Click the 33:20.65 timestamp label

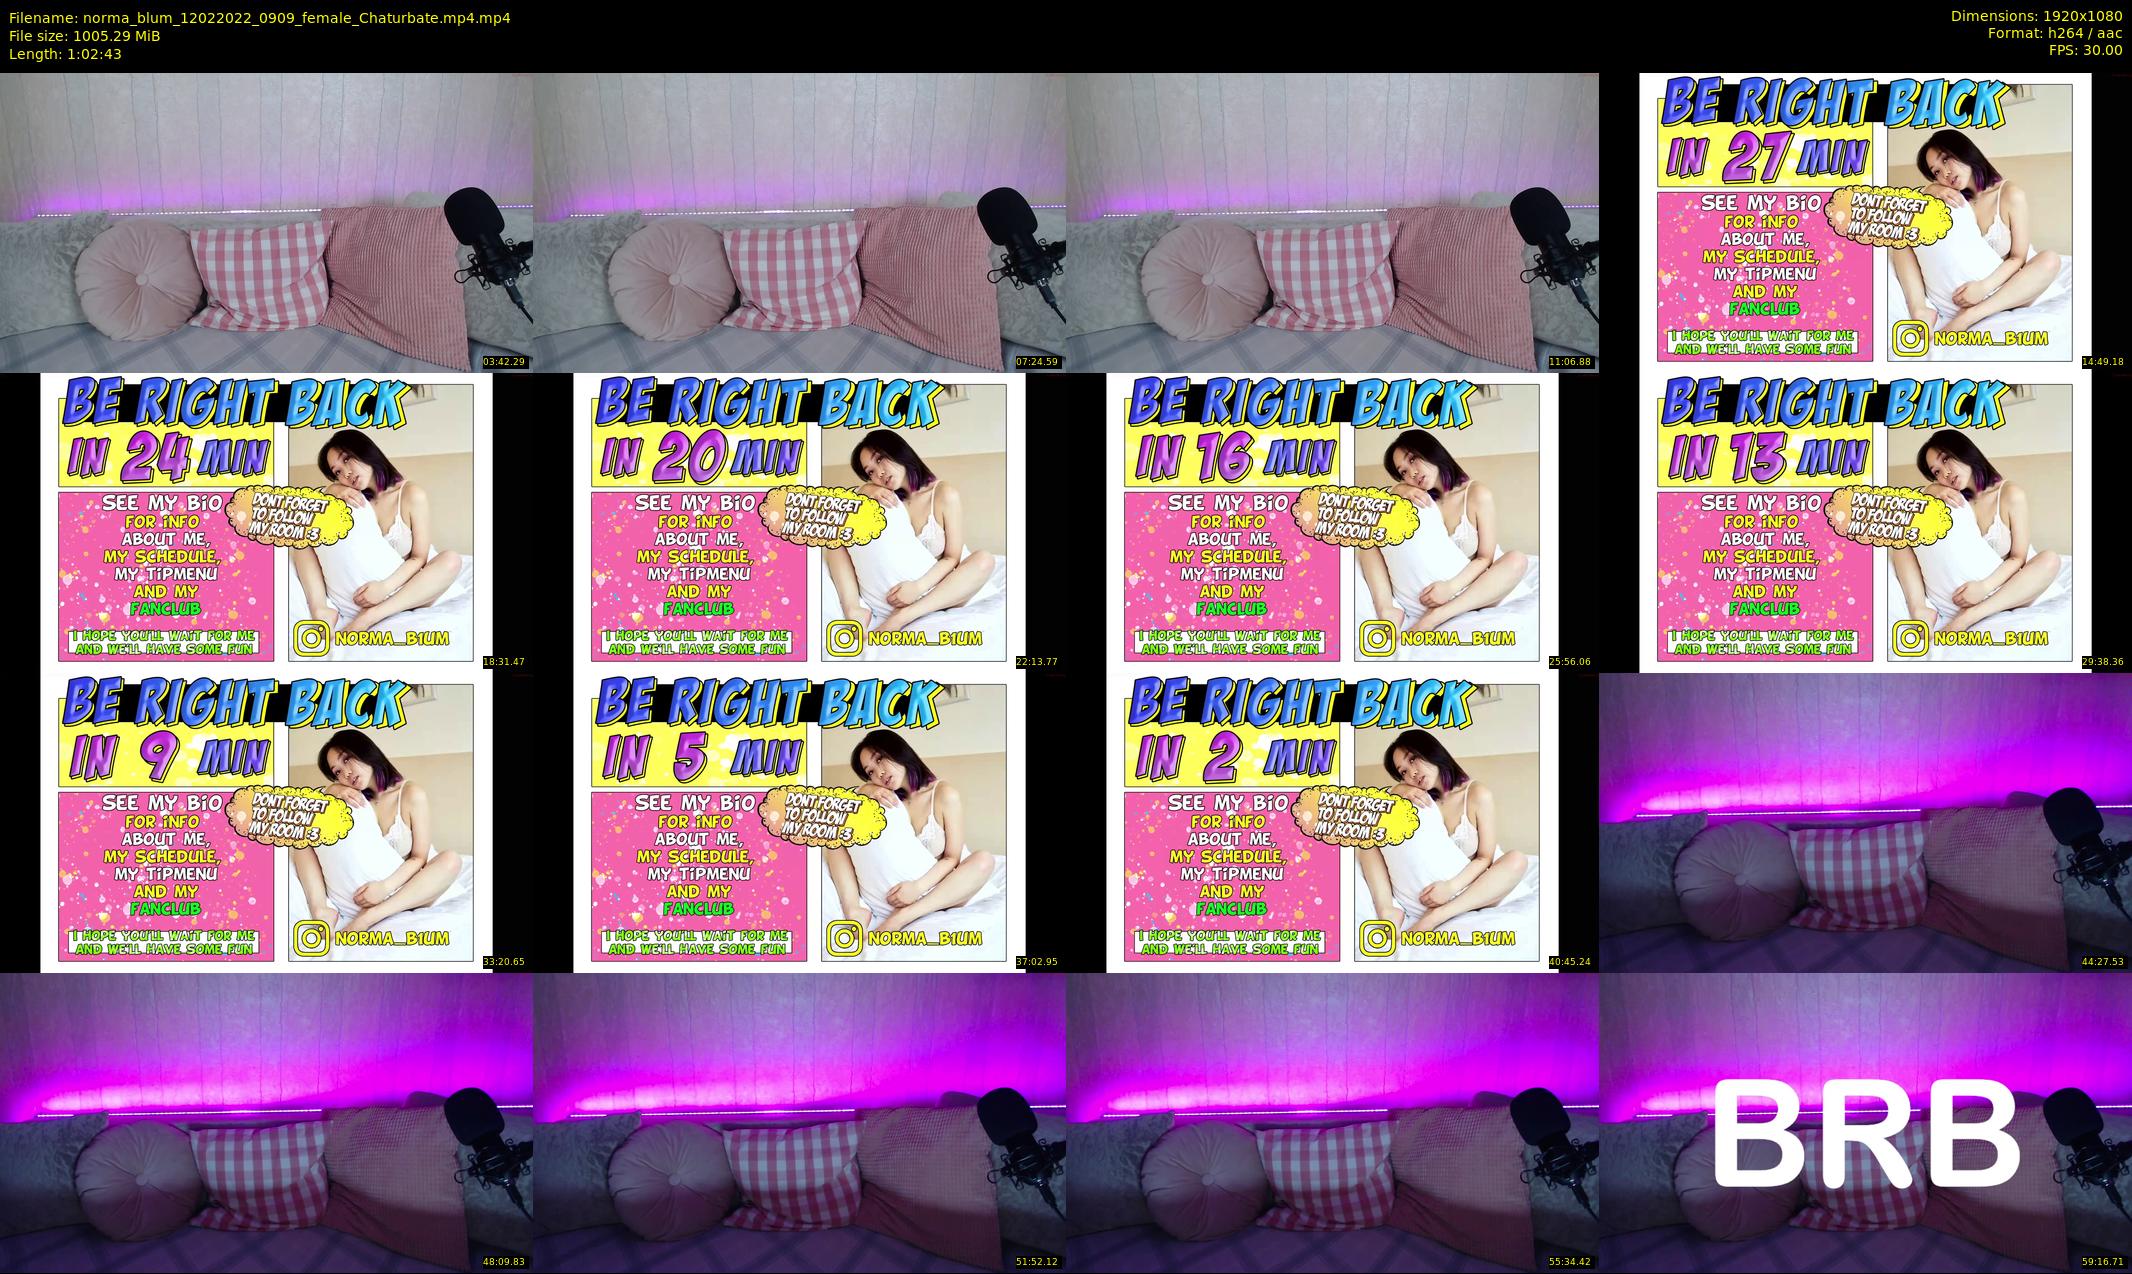point(504,962)
